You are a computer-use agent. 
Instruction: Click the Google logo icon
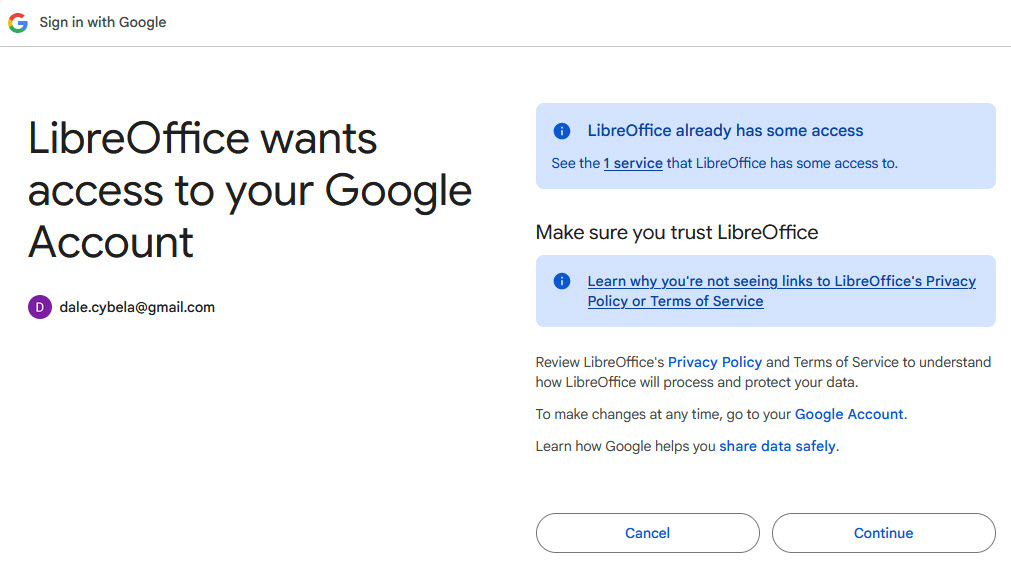[18, 22]
